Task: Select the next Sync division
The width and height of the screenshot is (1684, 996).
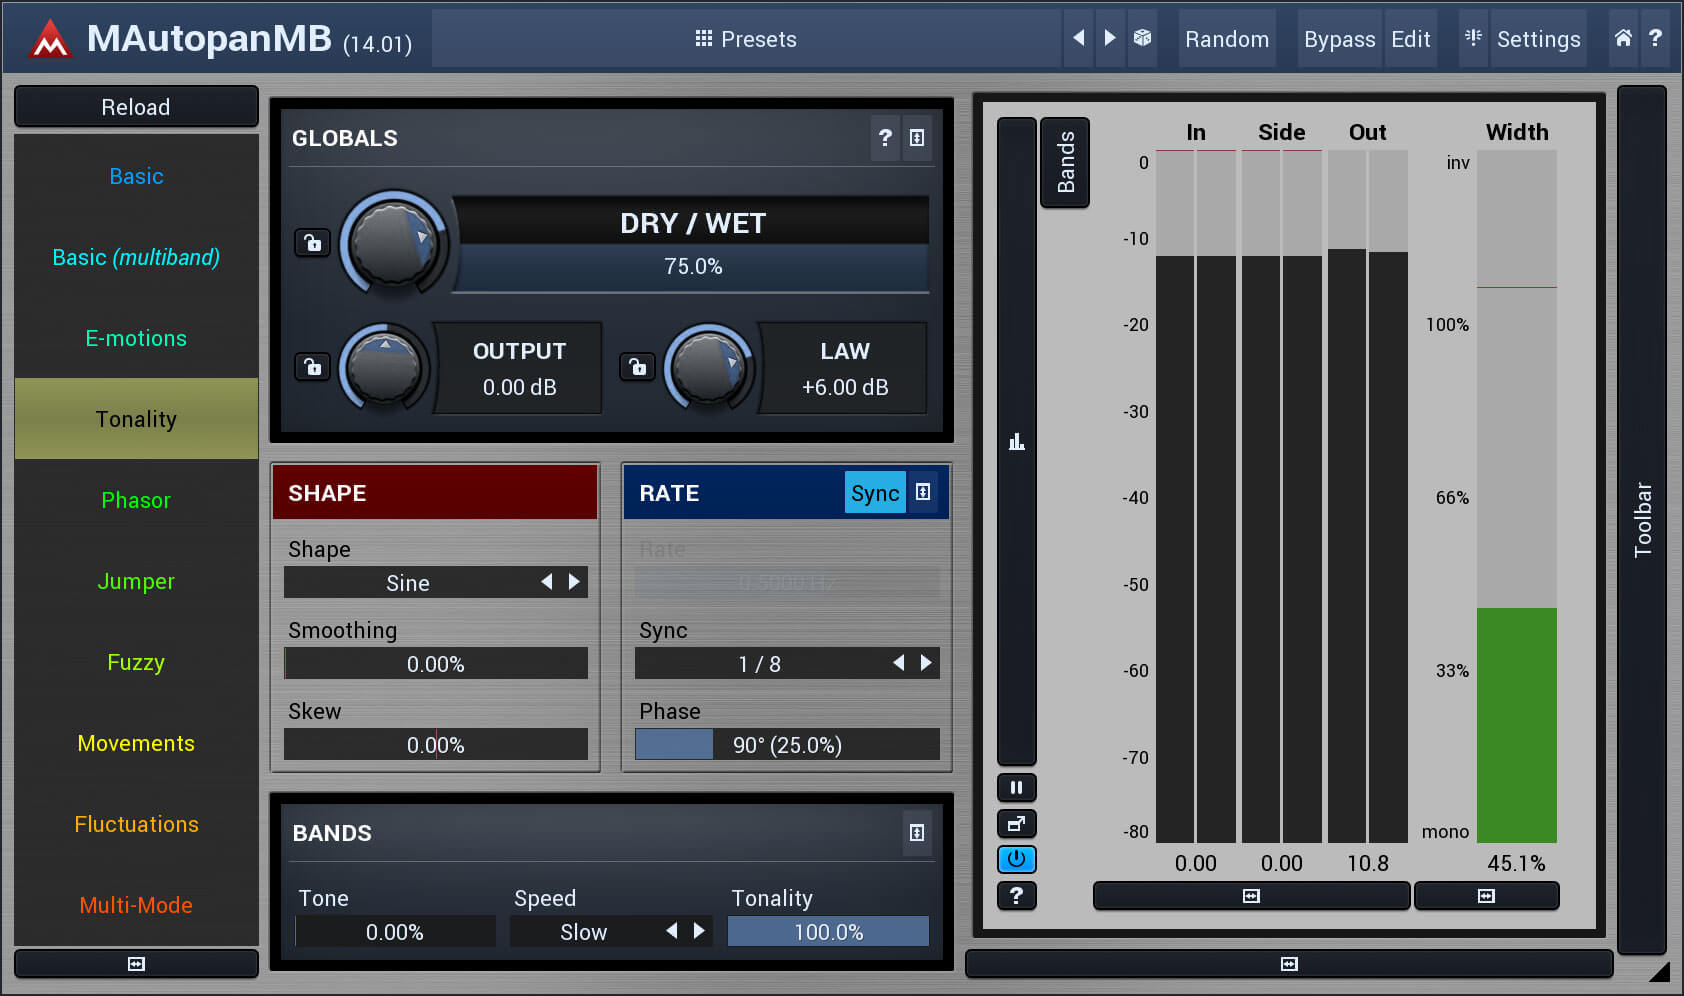Action: pyautogui.click(x=926, y=663)
